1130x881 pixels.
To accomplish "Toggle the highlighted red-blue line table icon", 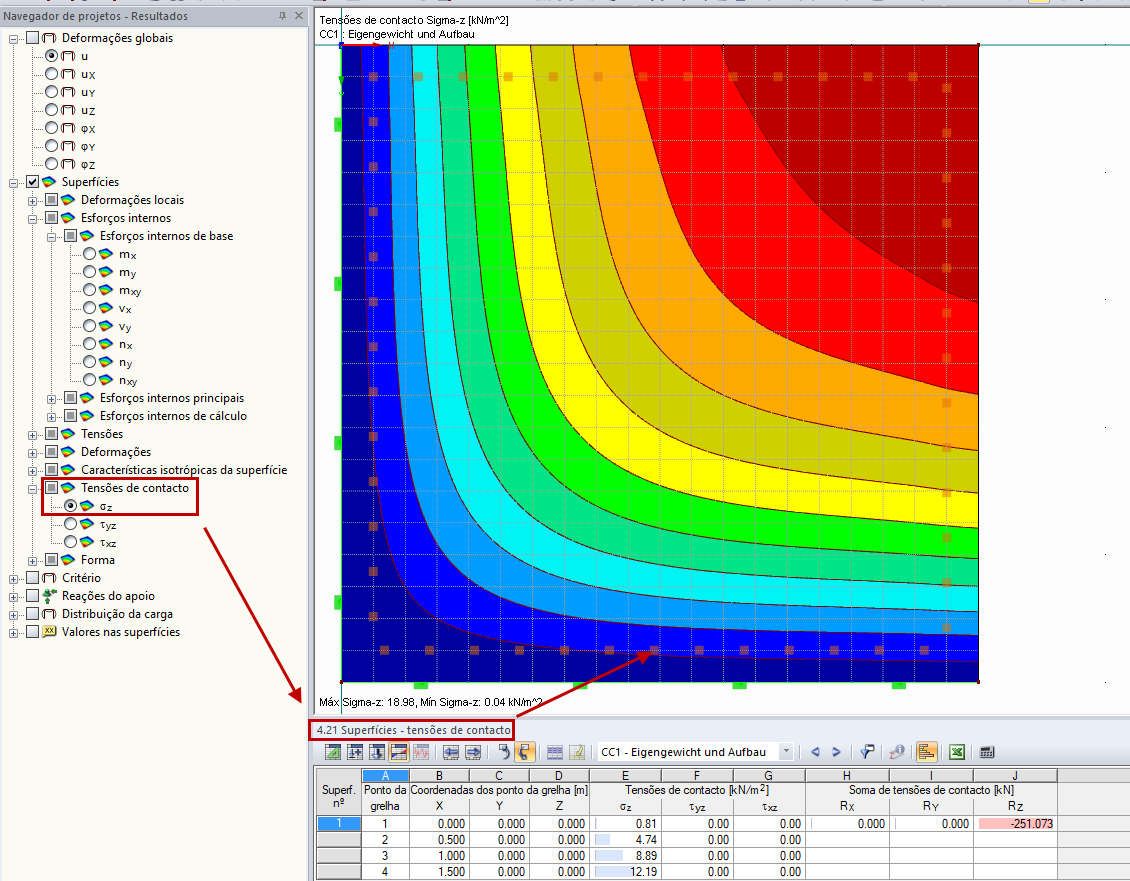I will click(399, 752).
